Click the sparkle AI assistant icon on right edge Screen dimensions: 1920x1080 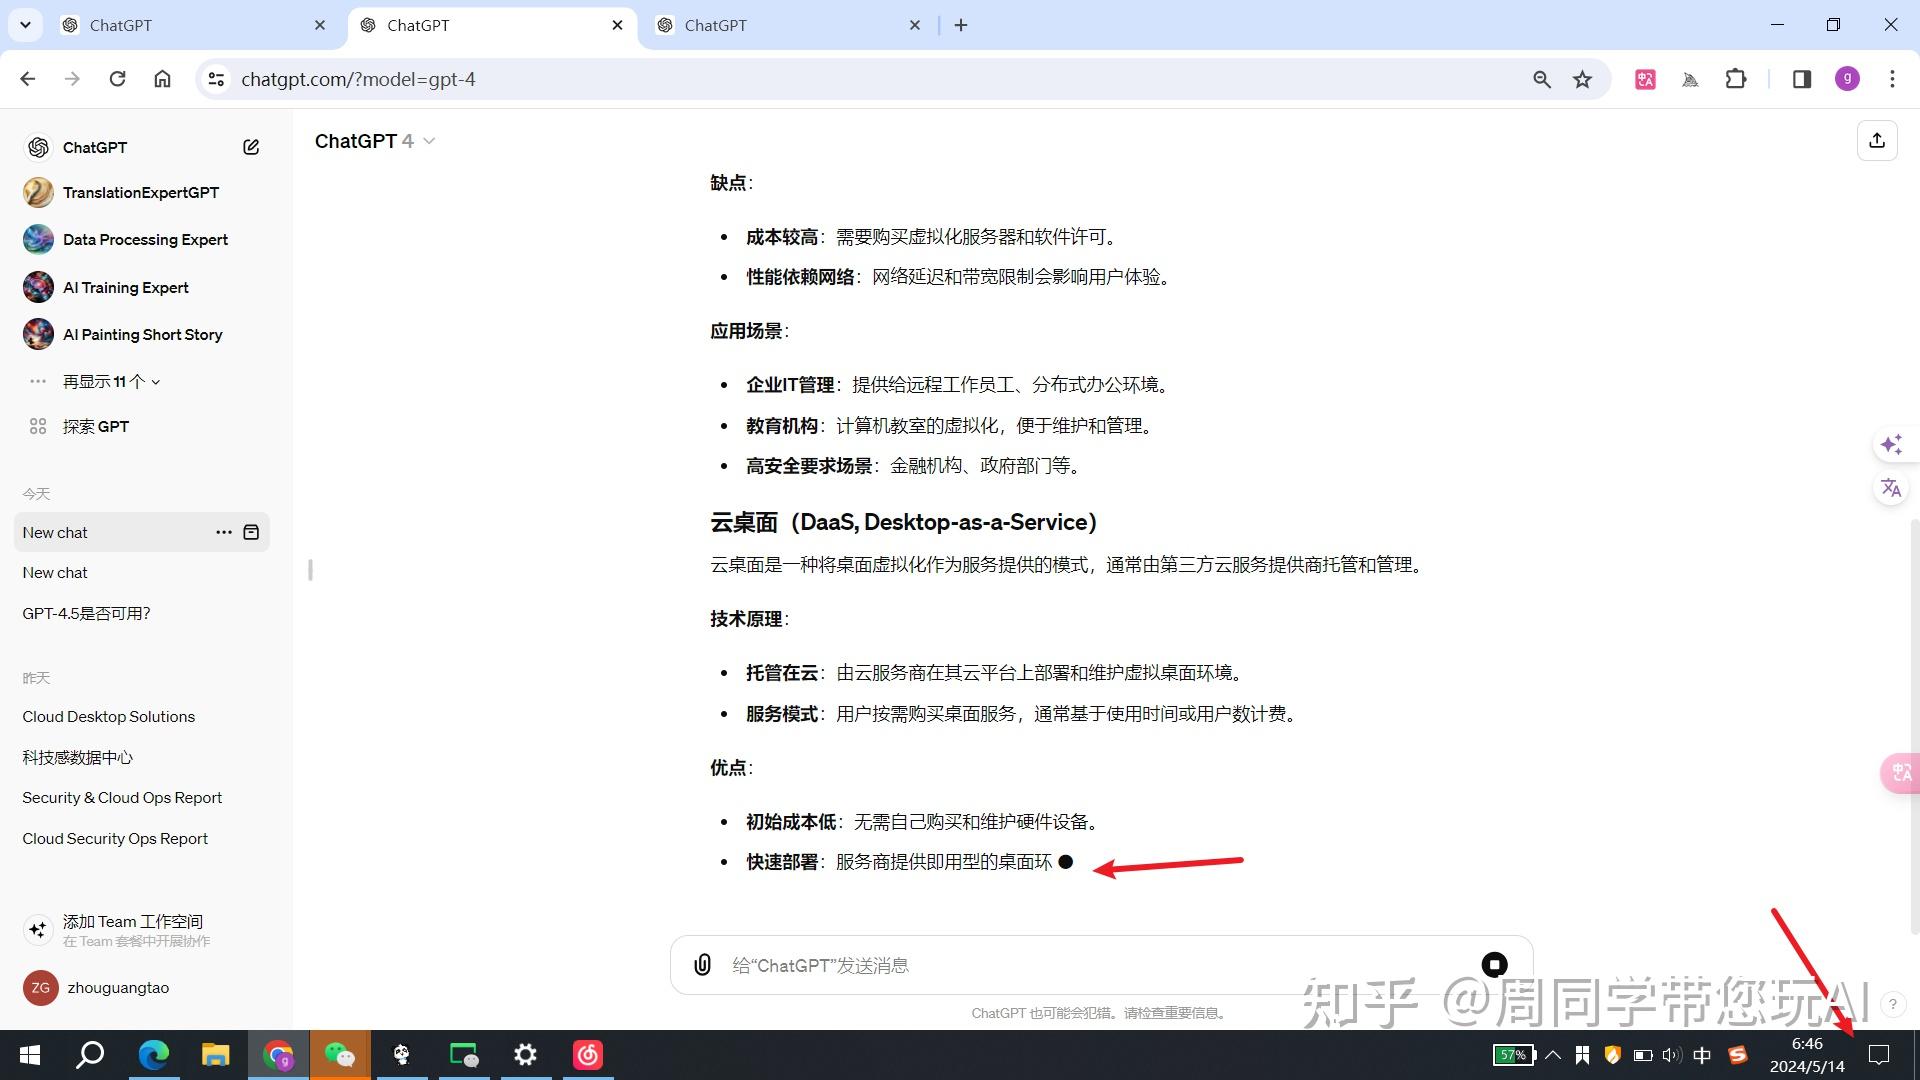pyautogui.click(x=1891, y=444)
